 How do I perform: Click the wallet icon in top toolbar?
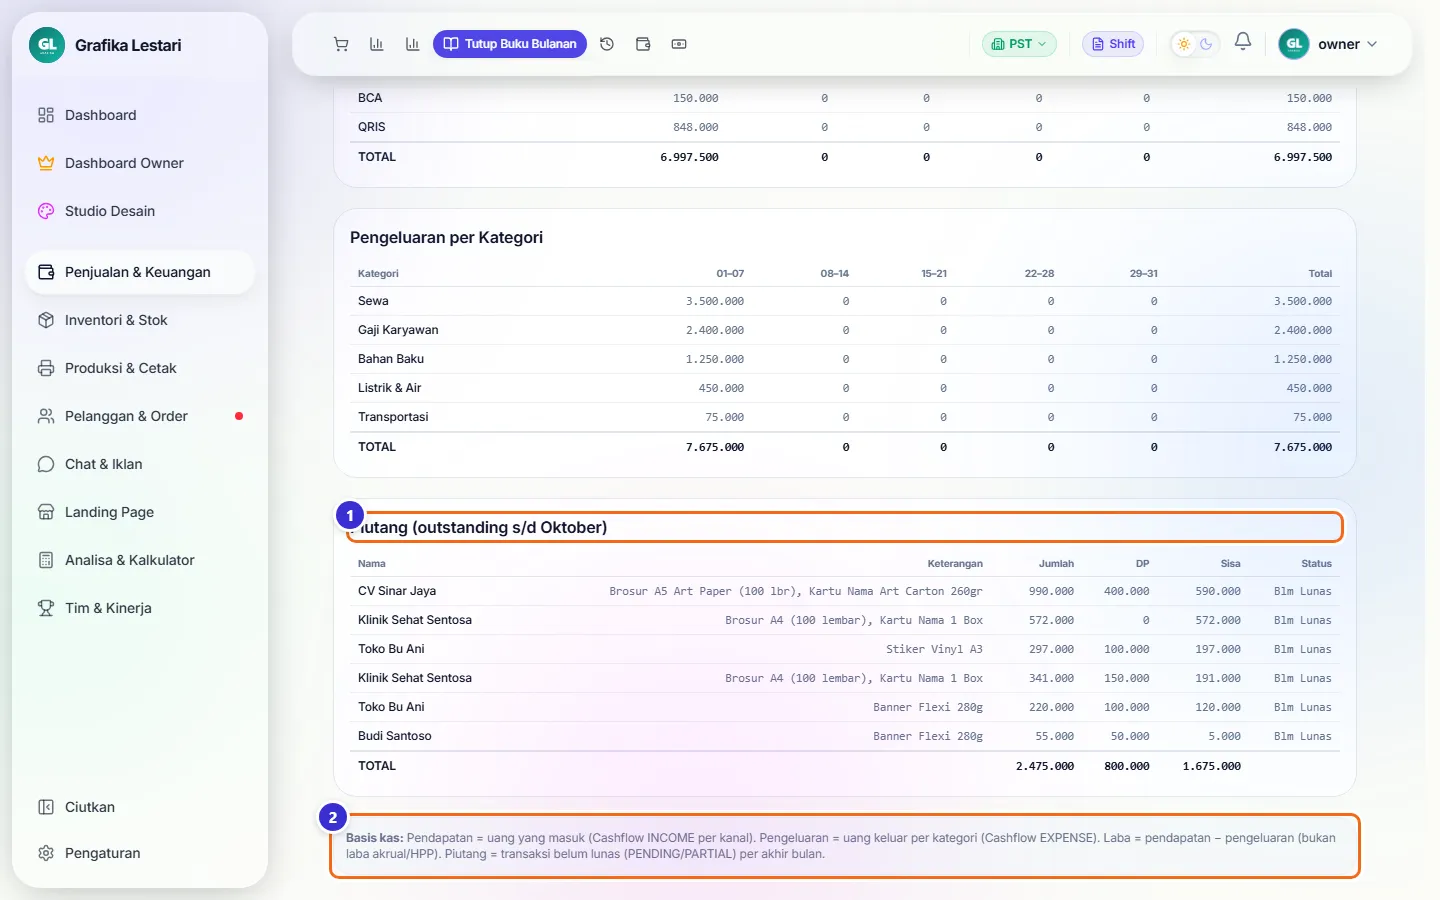pos(643,44)
